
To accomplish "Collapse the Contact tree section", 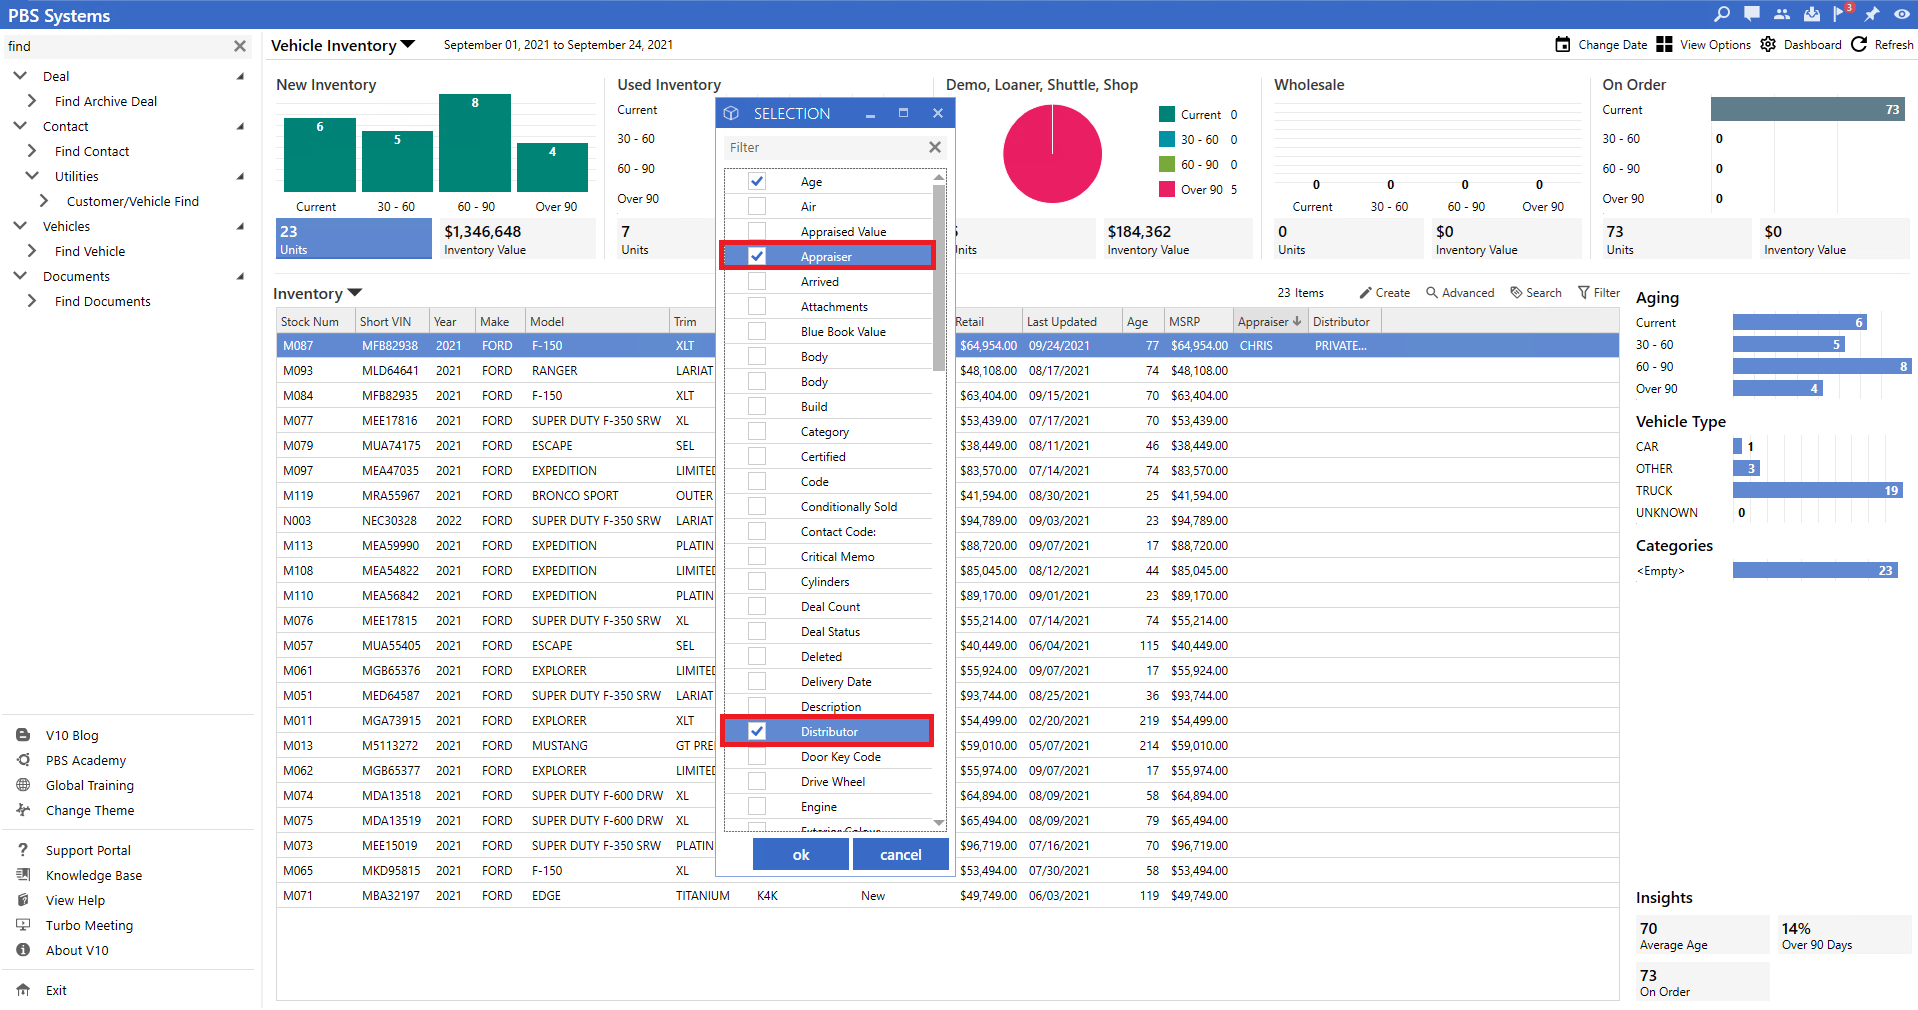I will [20, 126].
